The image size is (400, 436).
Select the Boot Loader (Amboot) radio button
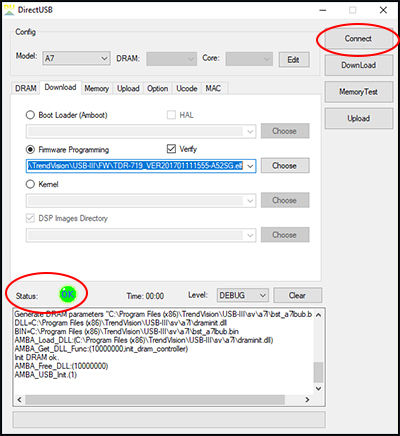point(30,115)
